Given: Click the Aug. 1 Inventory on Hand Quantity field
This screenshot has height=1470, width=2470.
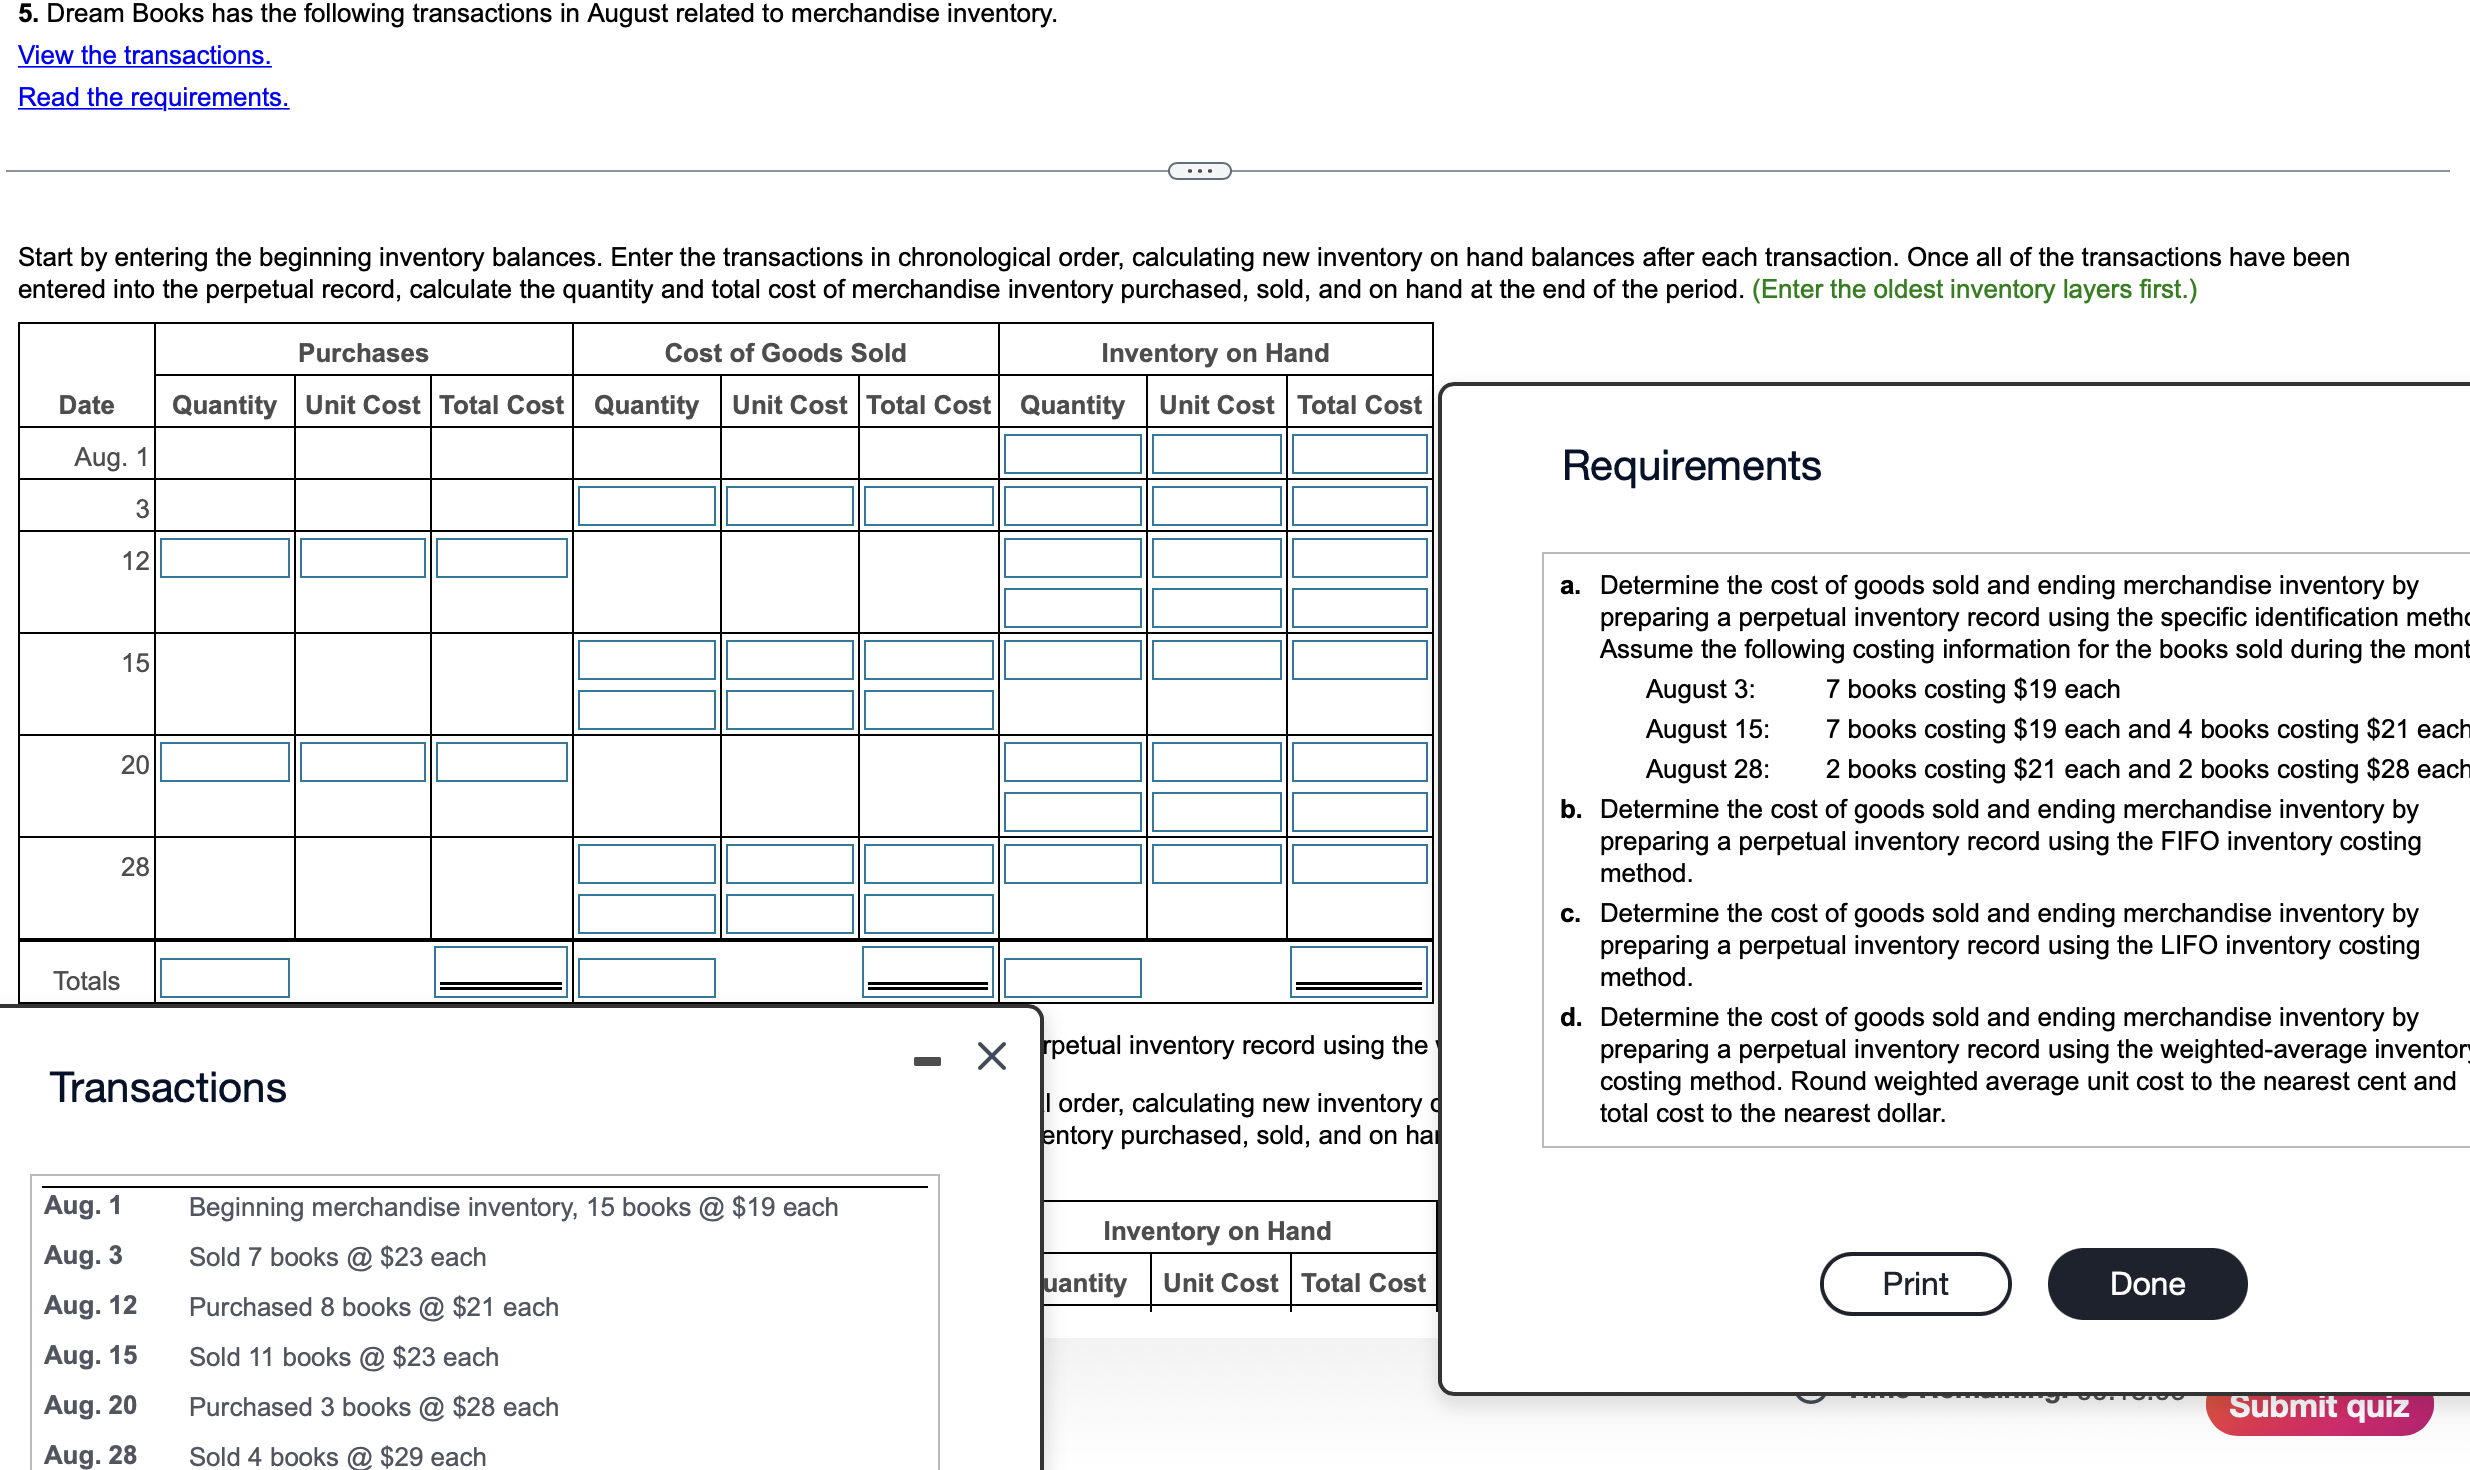Looking at the screenshot, I should point(1072,453).
